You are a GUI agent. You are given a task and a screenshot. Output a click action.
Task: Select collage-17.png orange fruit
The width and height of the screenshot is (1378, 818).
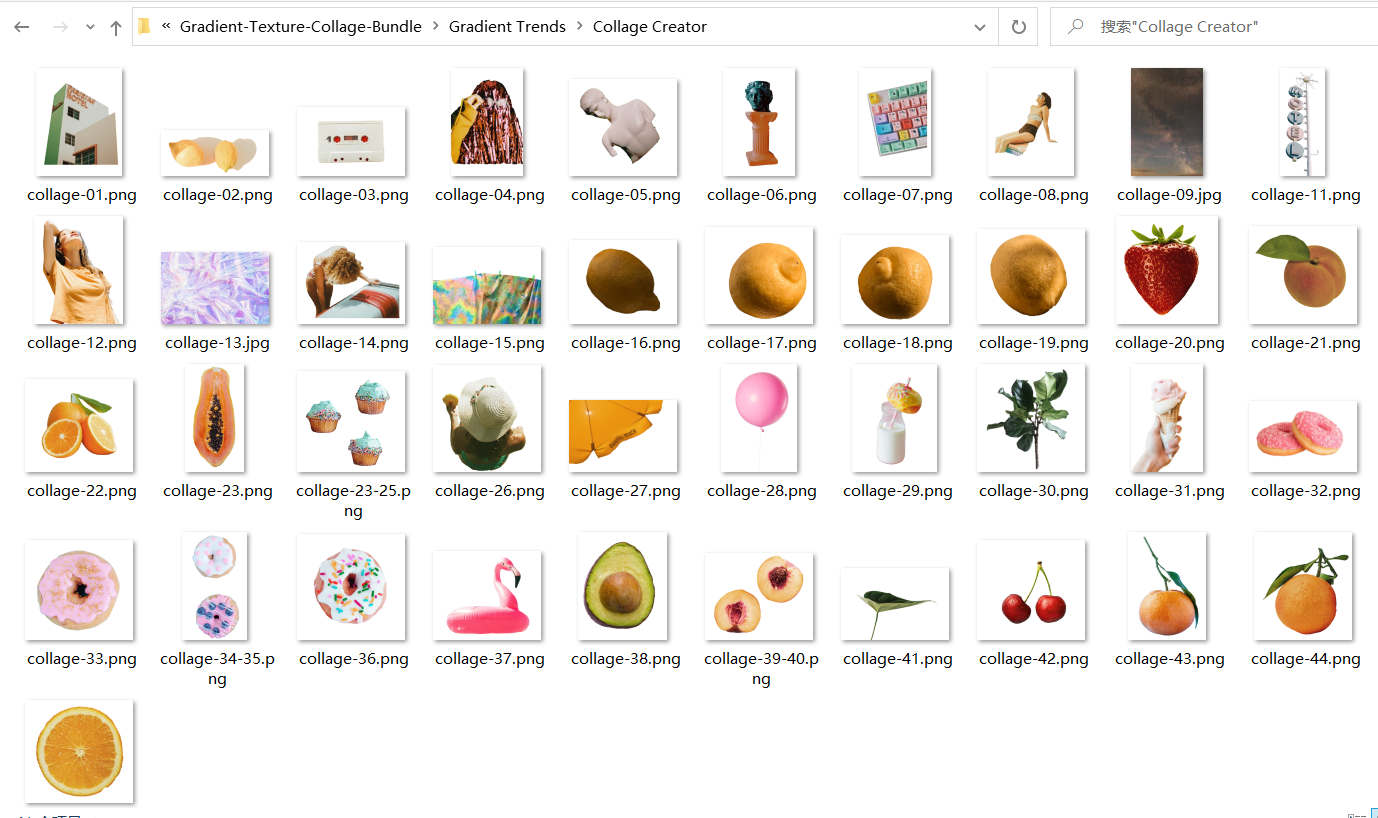tap(759, 275)
